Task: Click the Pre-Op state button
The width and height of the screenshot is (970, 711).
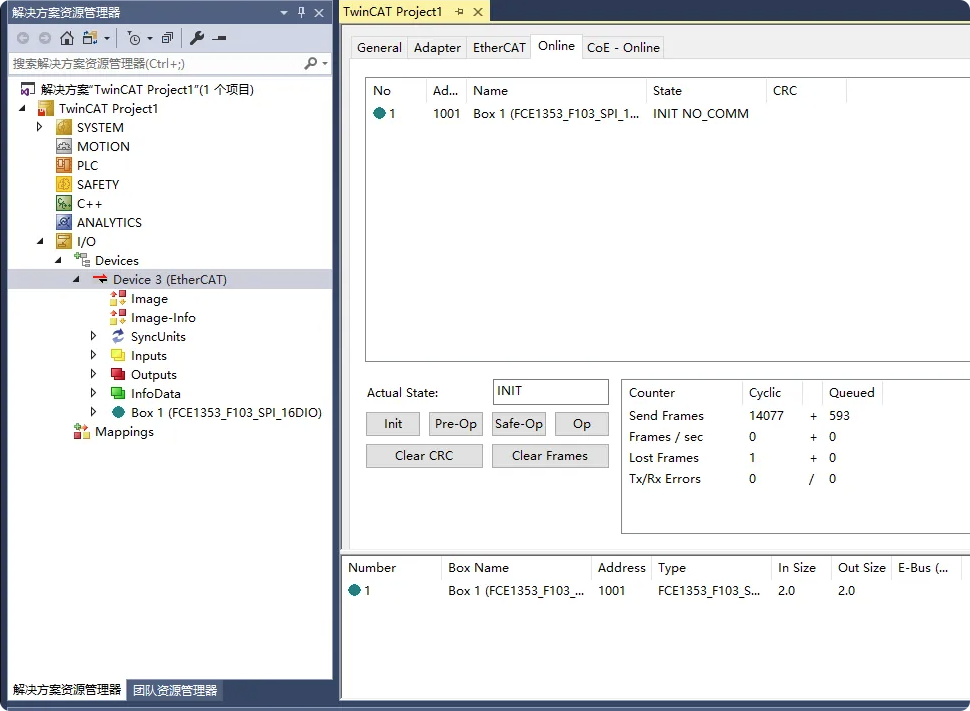Action: 456,424
